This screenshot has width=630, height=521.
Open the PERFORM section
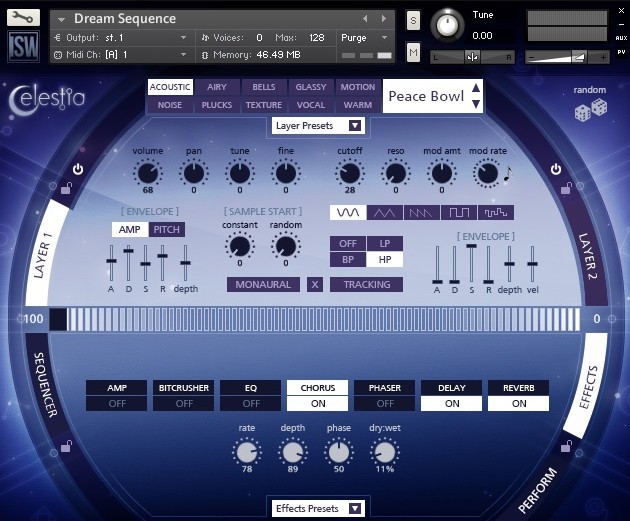coord(538,490)
